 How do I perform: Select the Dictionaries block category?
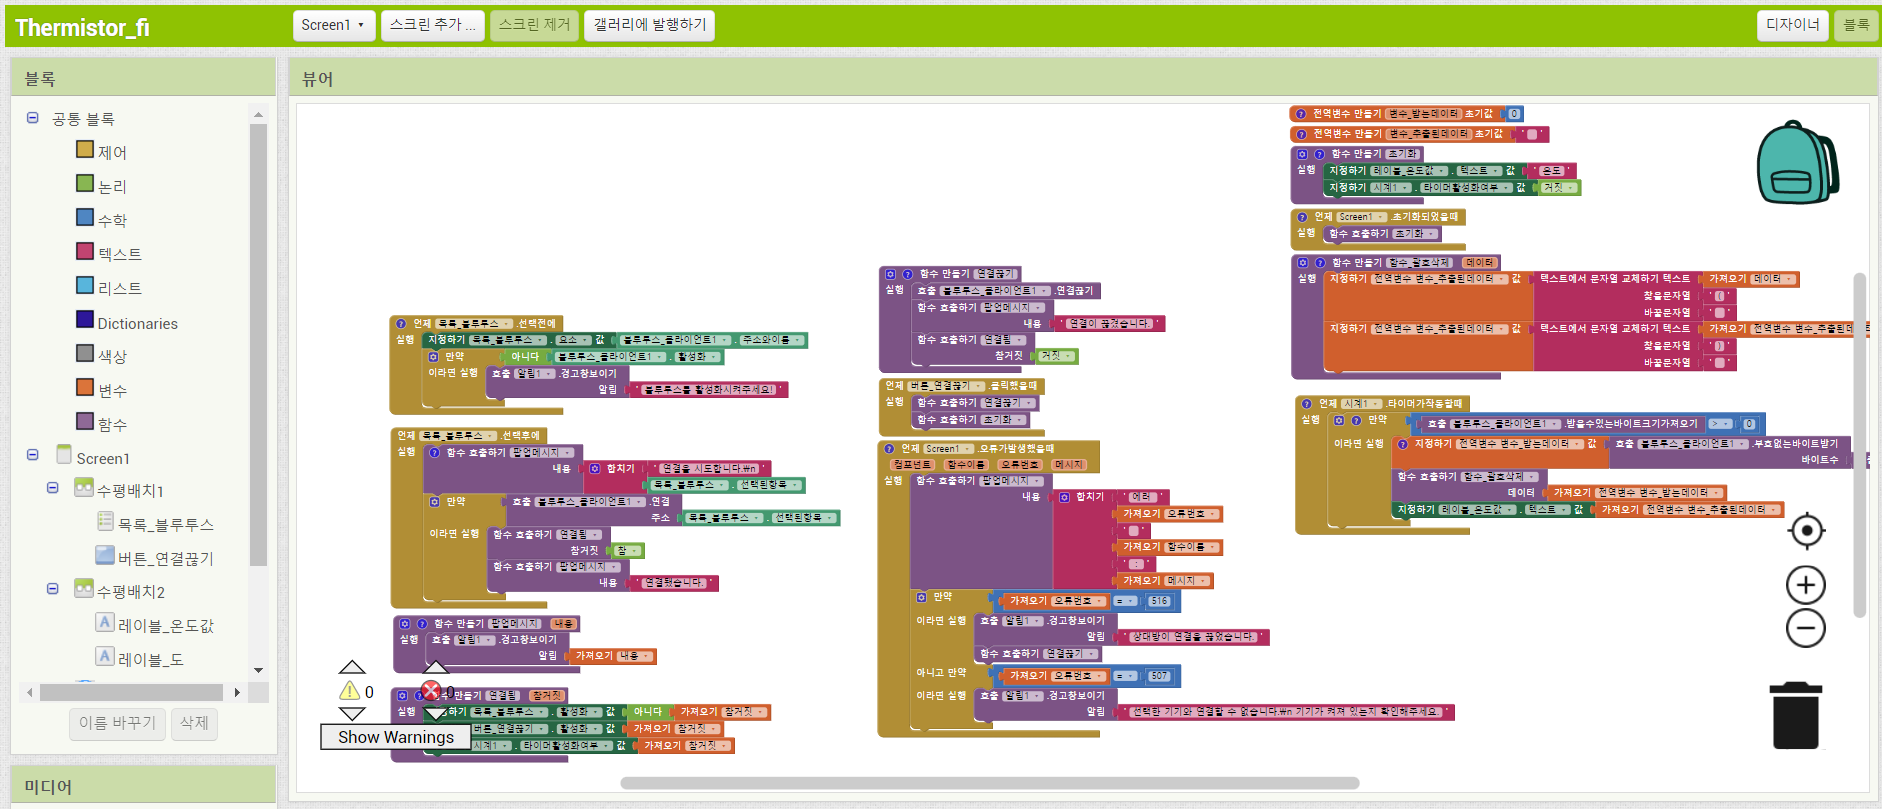[137, 323]
